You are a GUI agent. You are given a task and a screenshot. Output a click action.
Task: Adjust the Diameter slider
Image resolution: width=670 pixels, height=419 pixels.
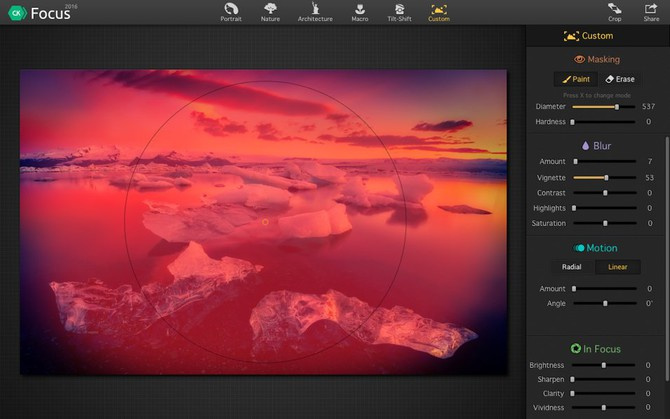pyautogui.click(x=604, y=107)
